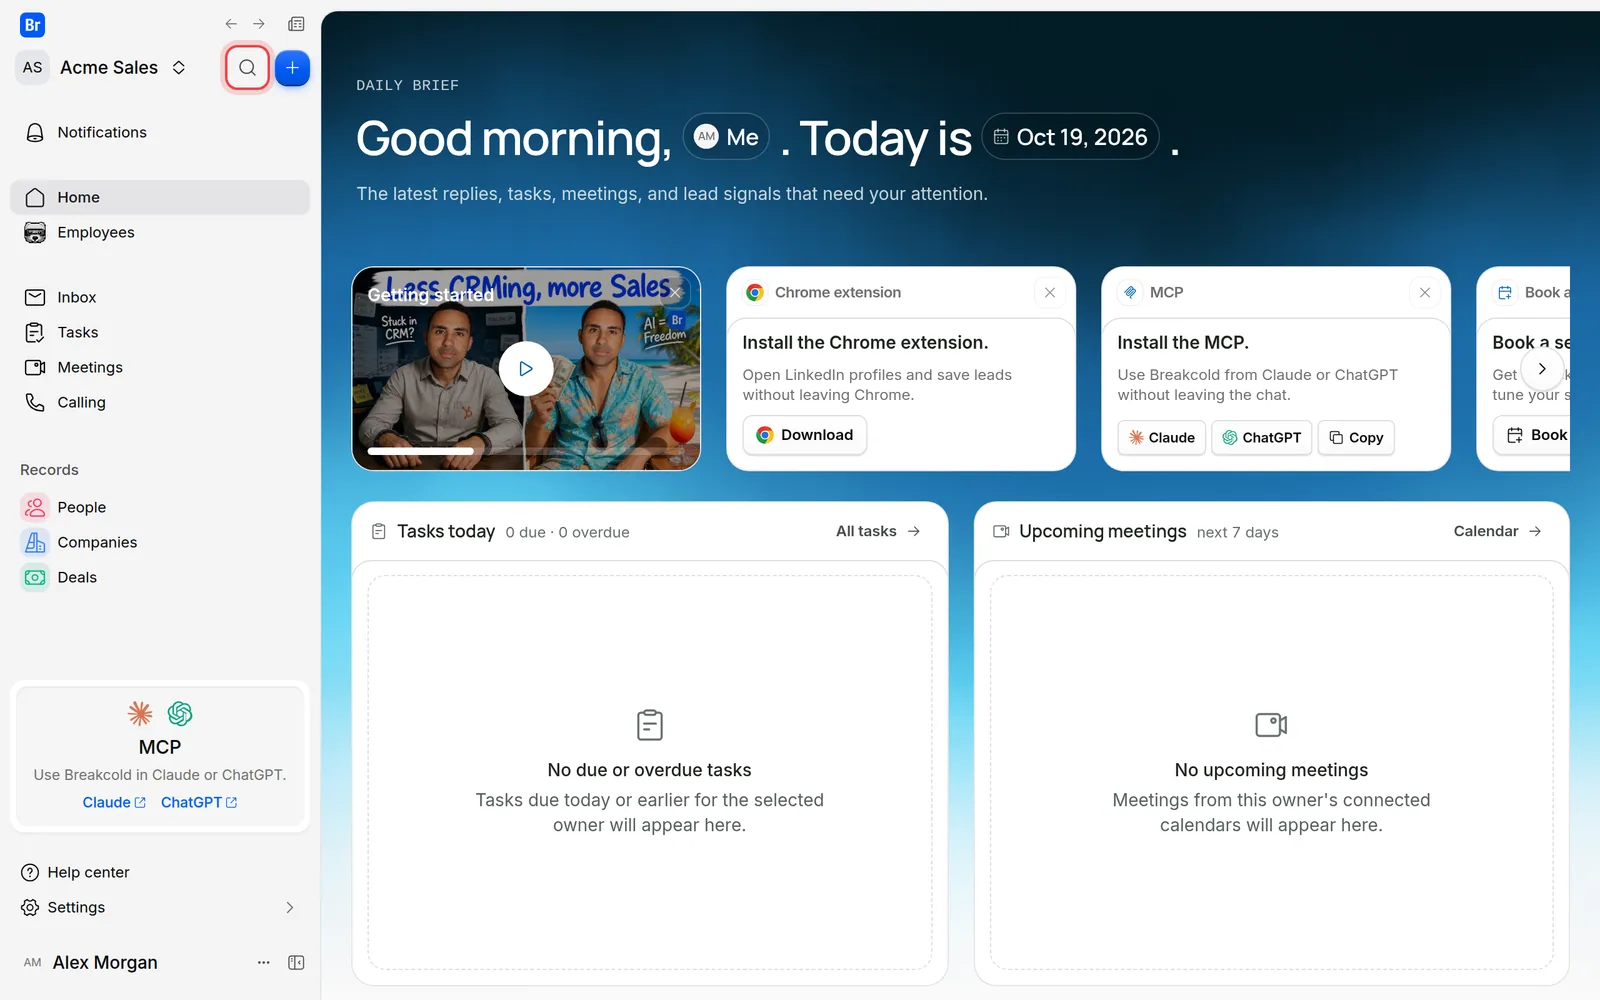This screenshot has height=1000, width=1600.
Task: Open Inbox in the sidebar
Action: click(160, 297)
